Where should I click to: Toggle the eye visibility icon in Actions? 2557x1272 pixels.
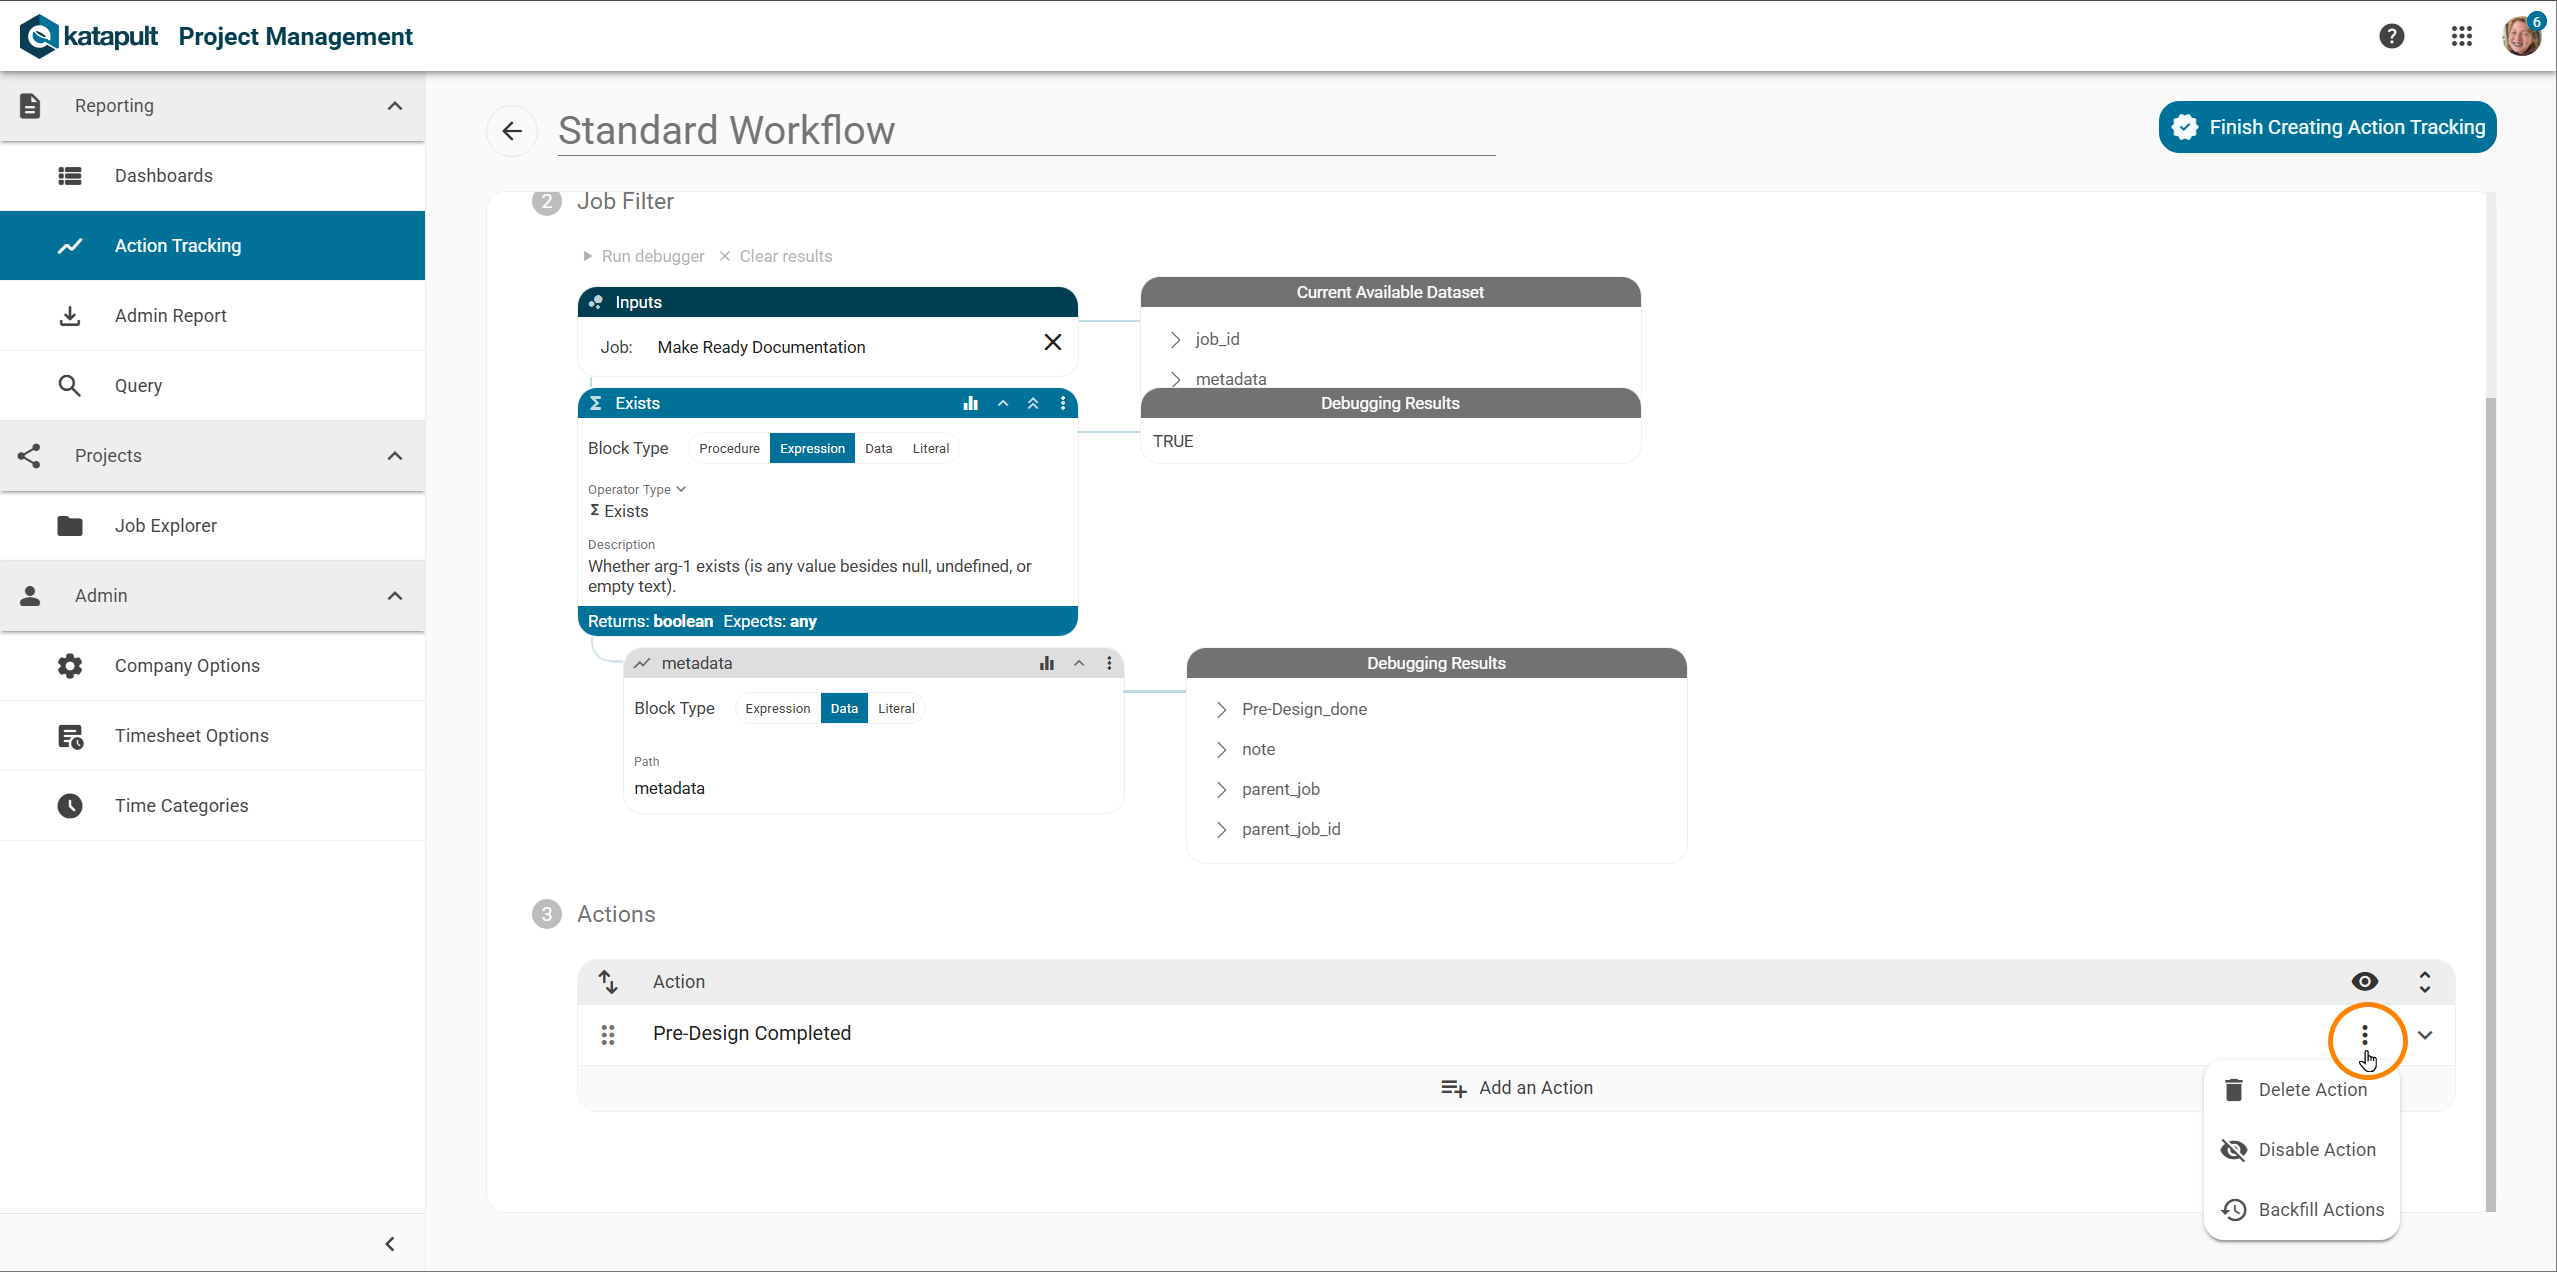click(2364, 981)
